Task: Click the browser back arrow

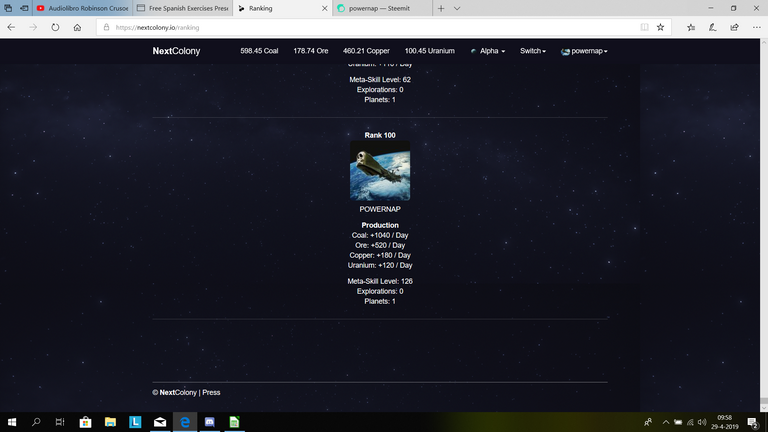Action: click(x=11, y=27)
